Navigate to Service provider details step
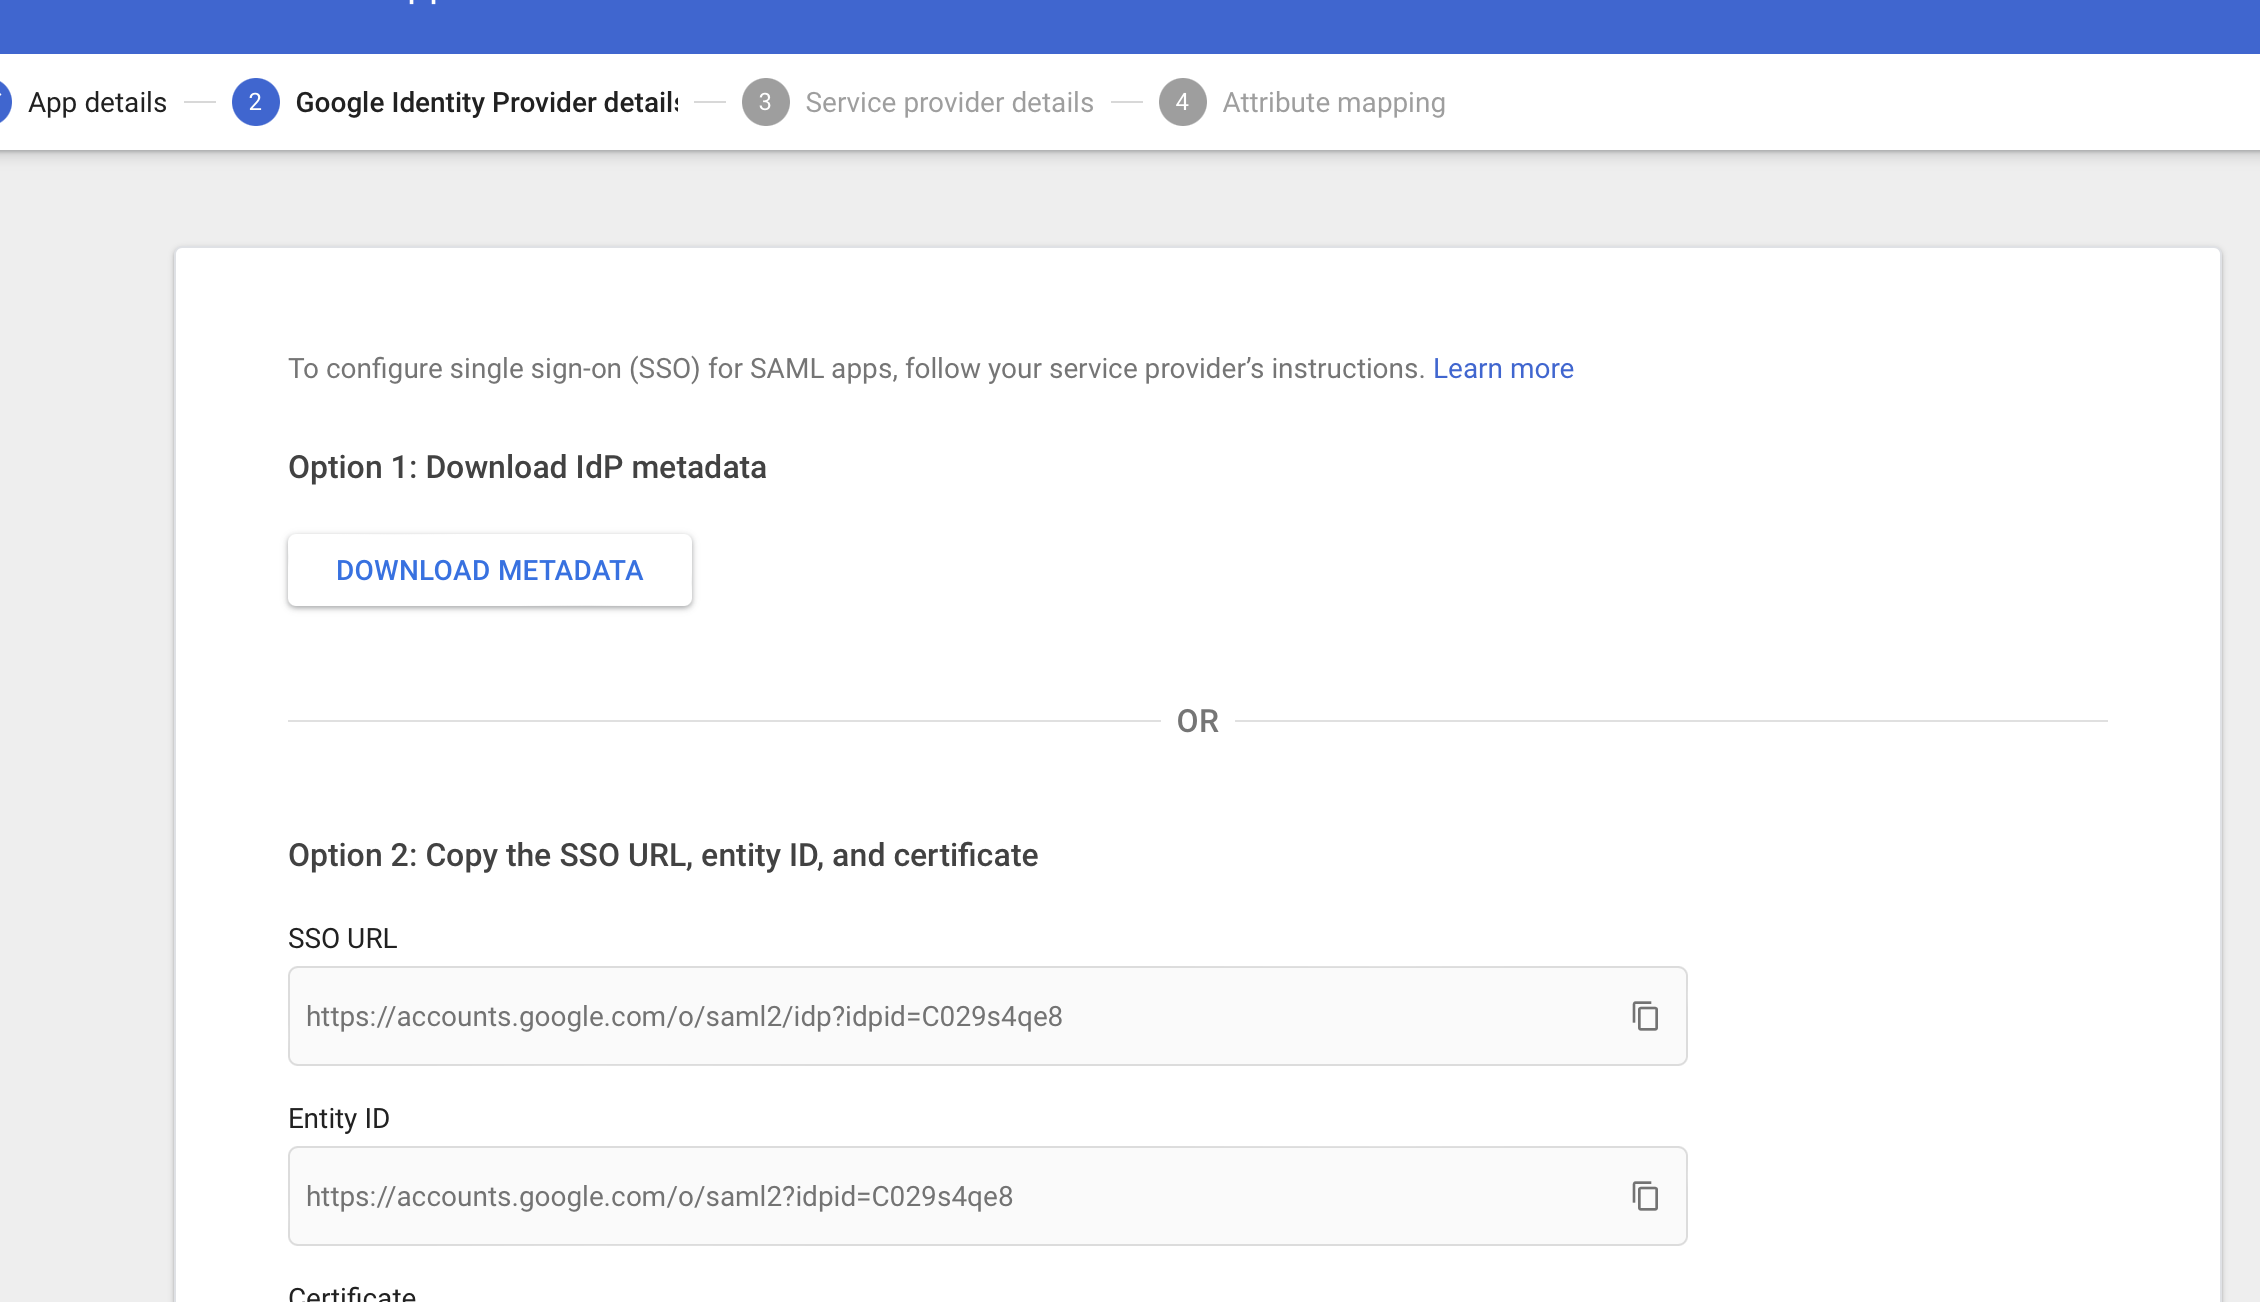 (950, 102)
